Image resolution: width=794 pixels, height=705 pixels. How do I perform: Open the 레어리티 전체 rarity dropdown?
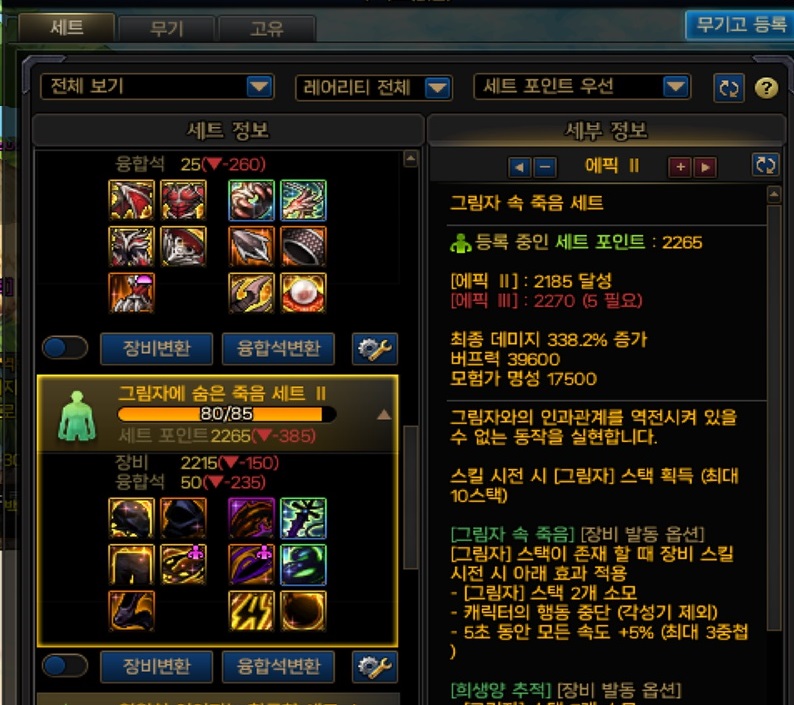[x=373, y=88]
